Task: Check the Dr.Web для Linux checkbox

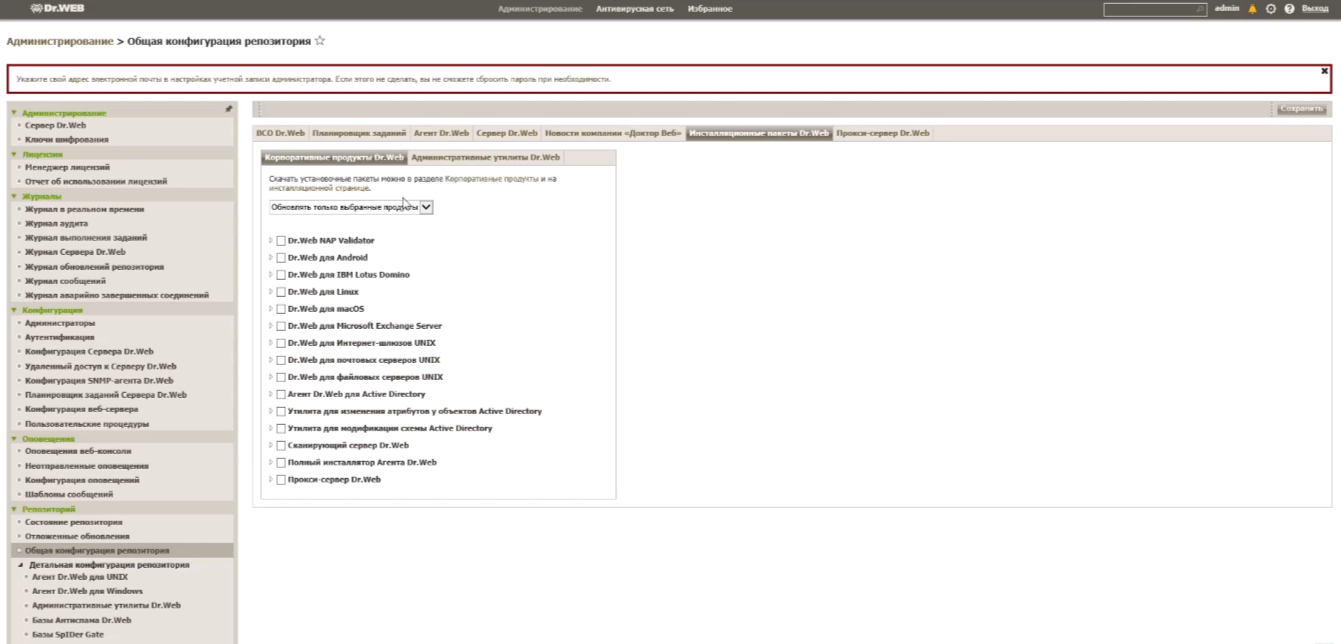Action: [x=281, y=292]
